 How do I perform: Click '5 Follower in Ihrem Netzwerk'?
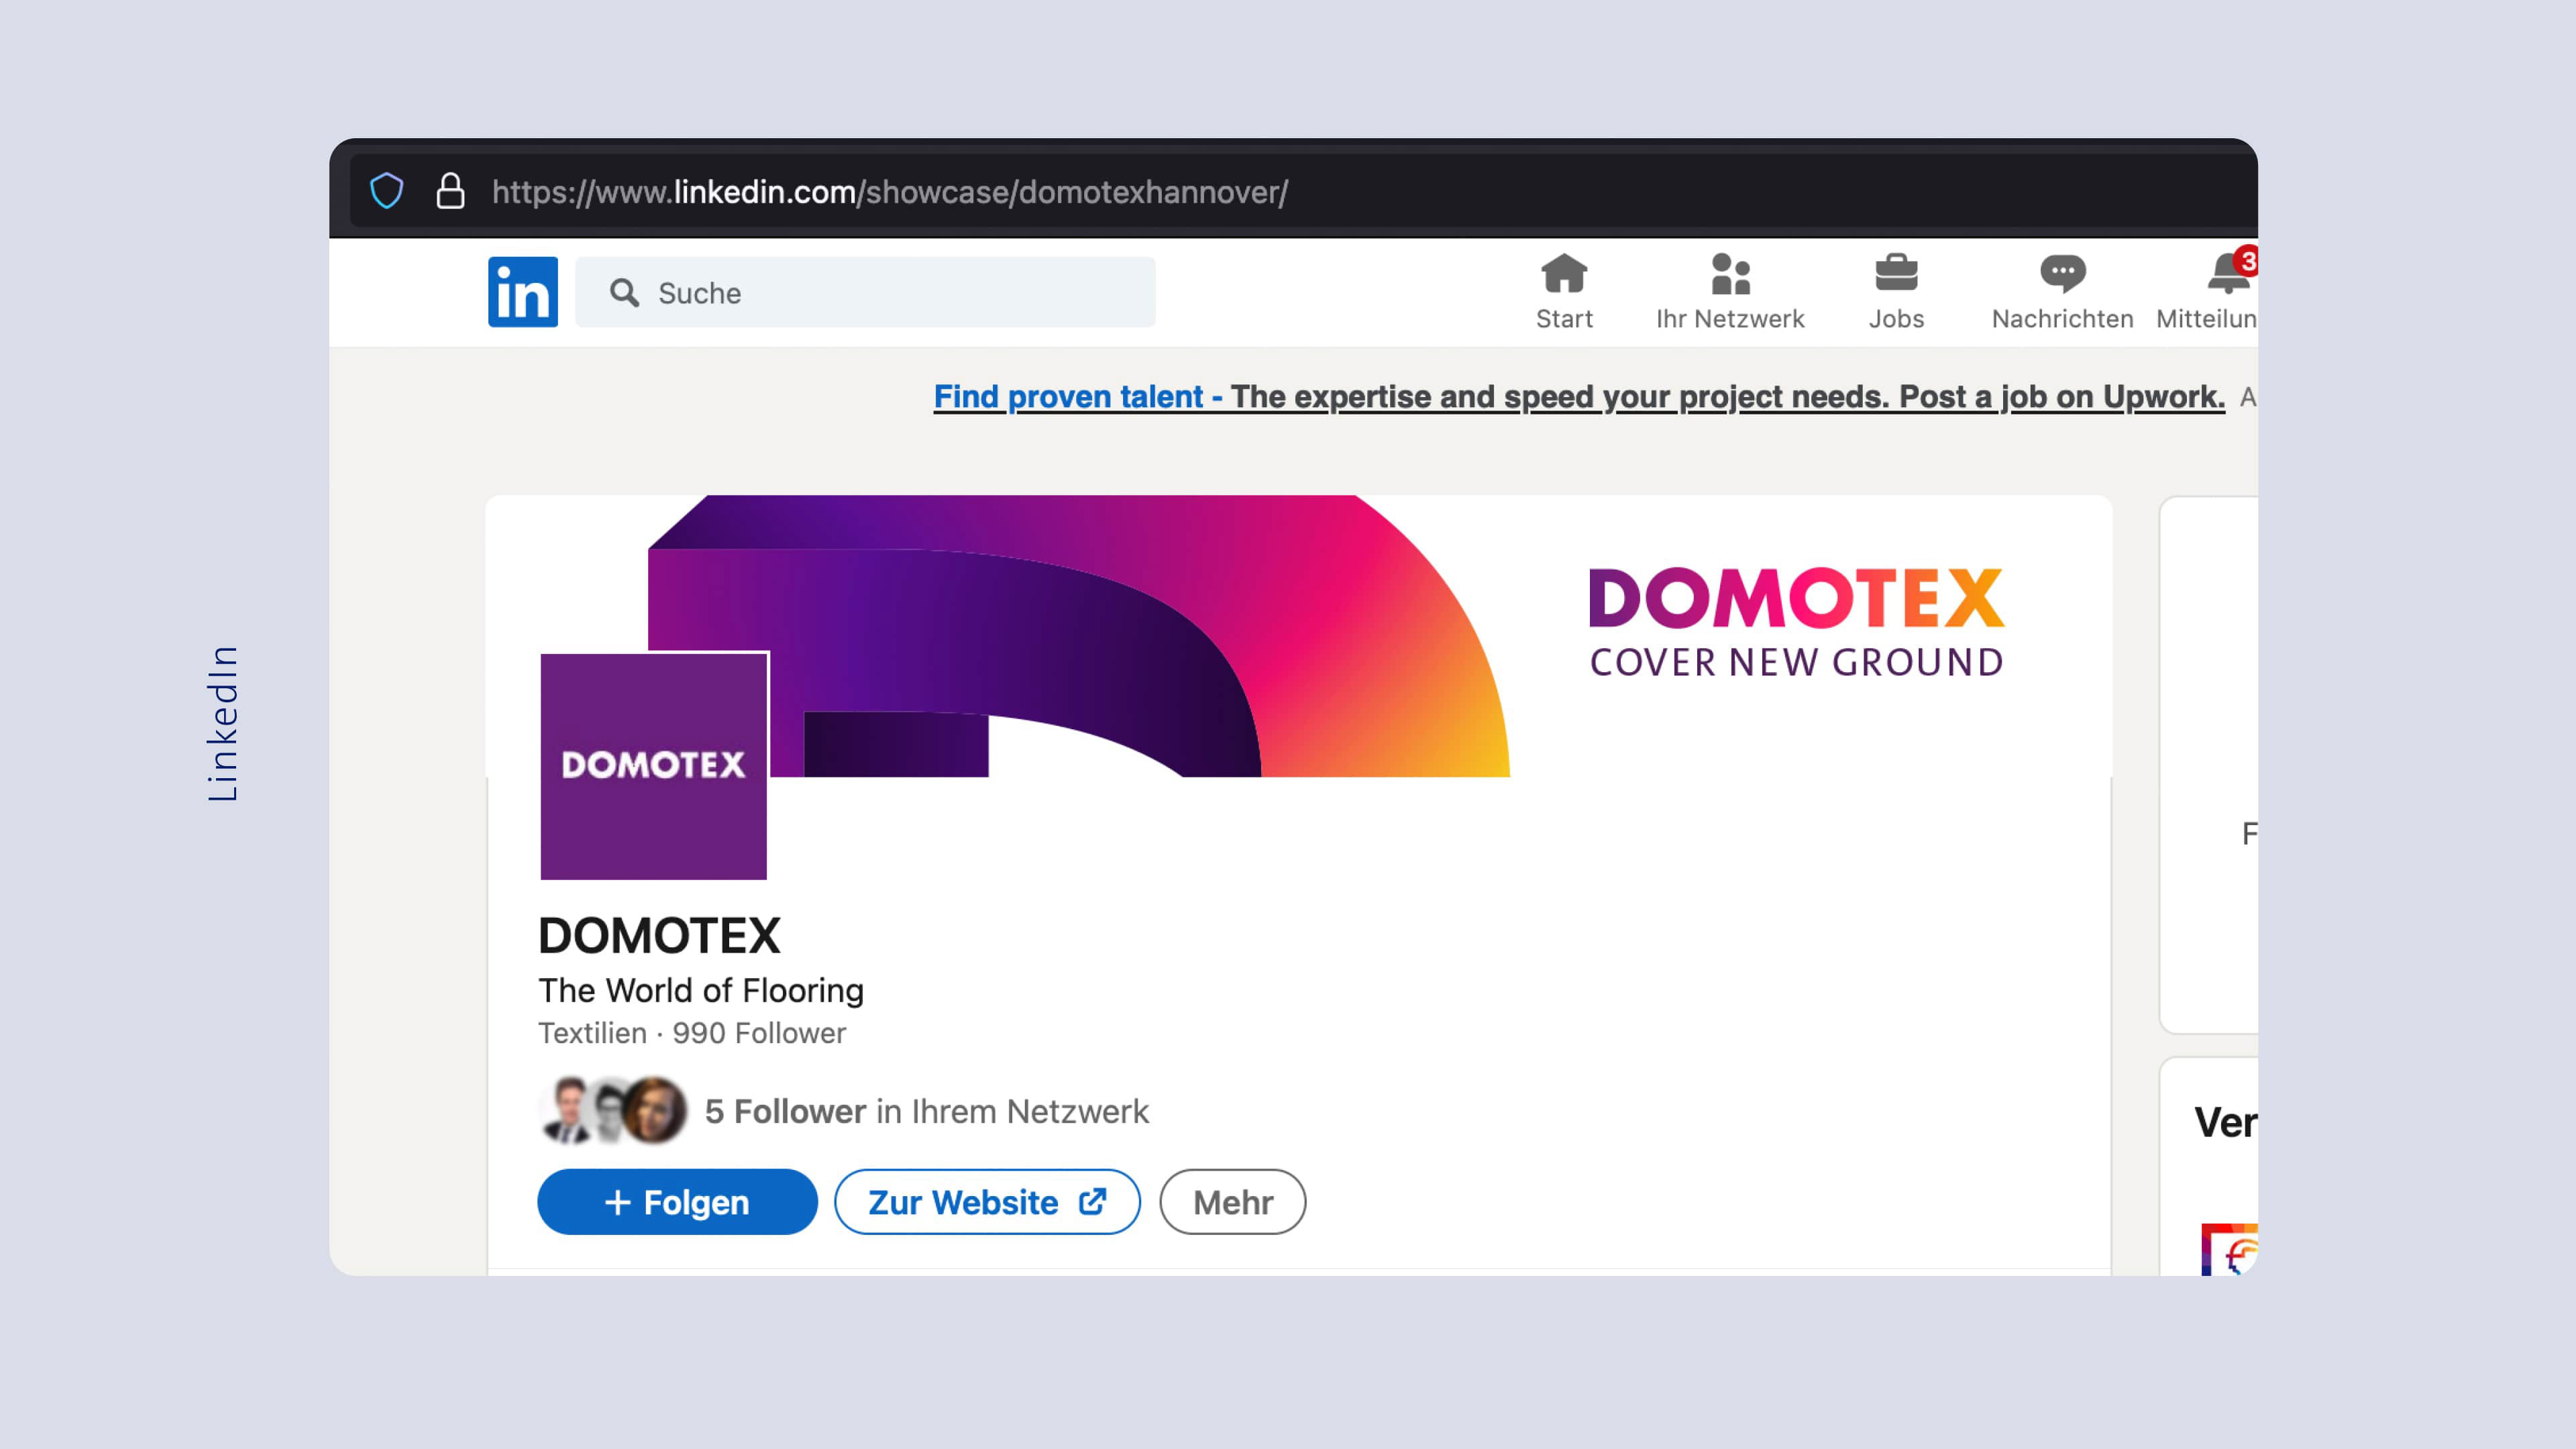click(x=927, y=1111)
